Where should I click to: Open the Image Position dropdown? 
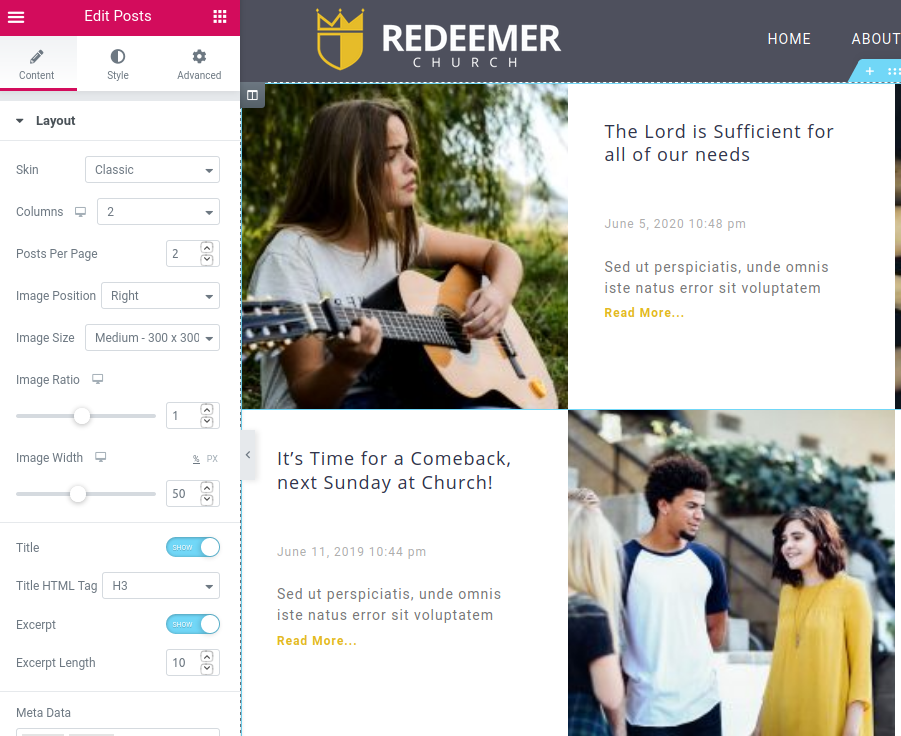[160, 295]
